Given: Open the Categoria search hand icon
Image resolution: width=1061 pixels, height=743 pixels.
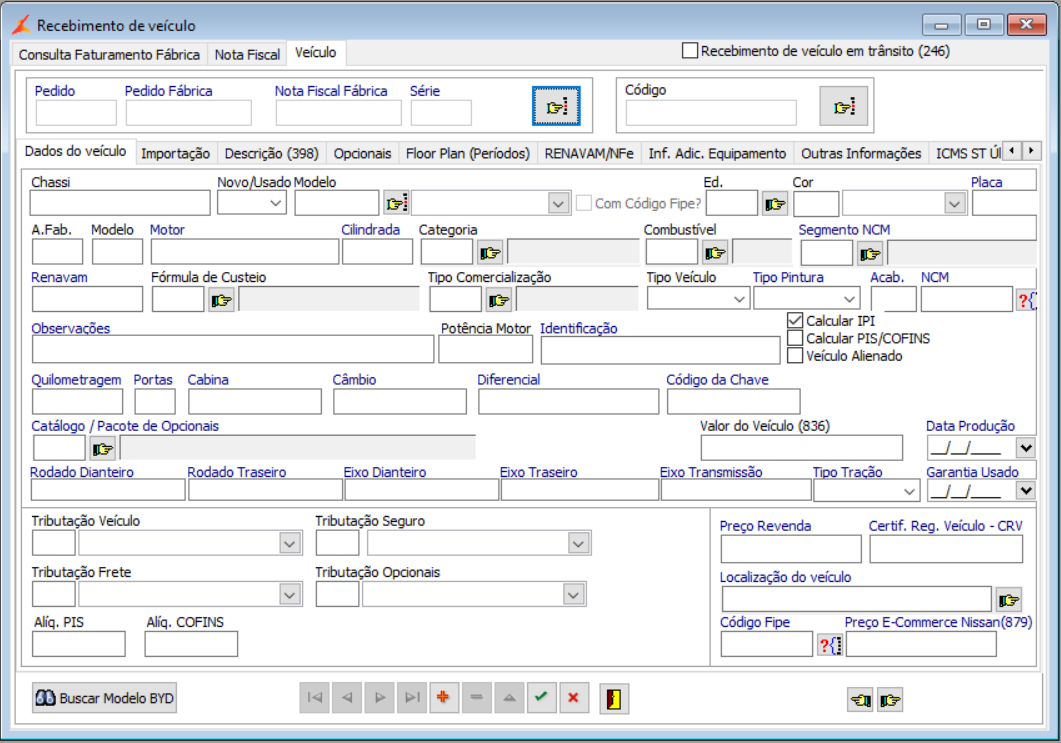Looking at the screenshot, I should pyautogui.click(x=490, y=252).
